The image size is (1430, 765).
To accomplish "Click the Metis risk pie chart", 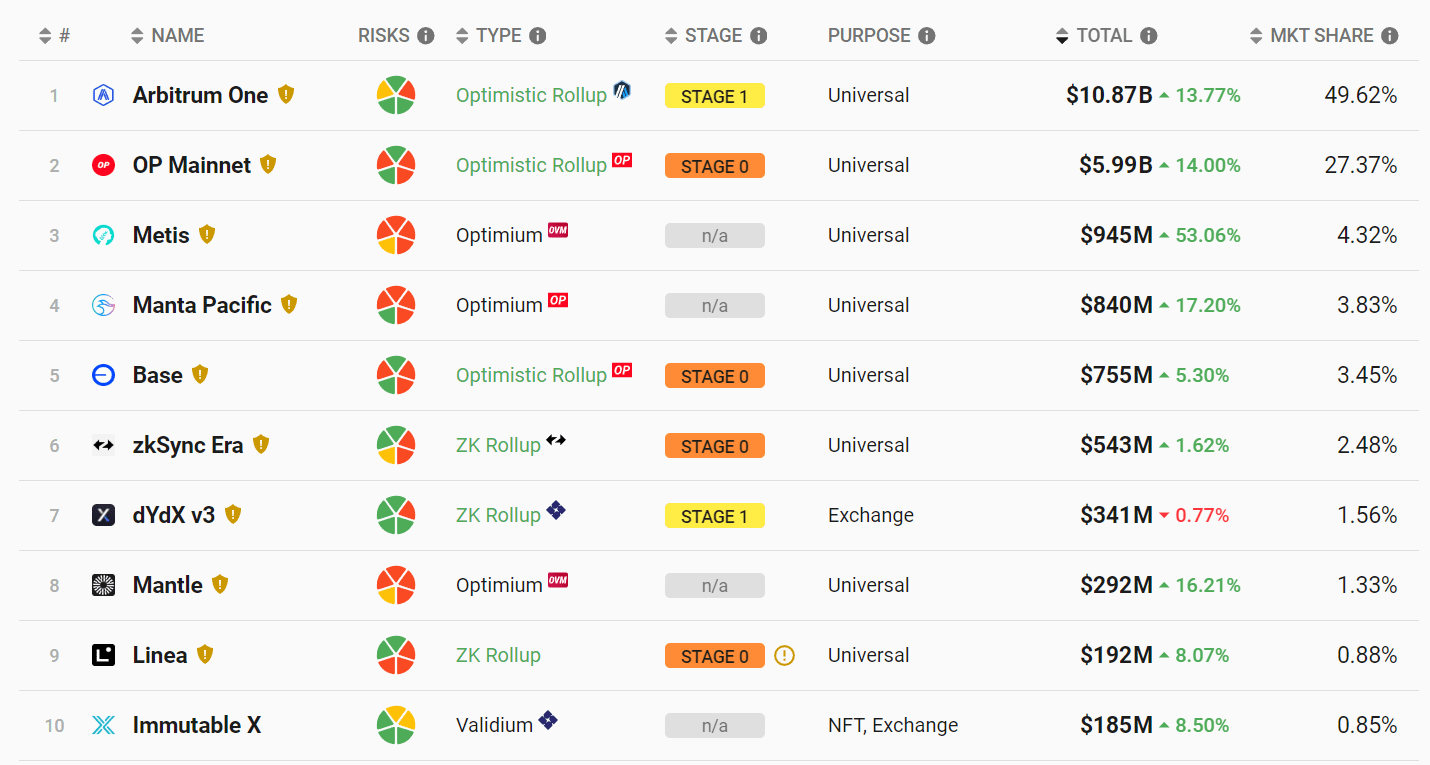I will click(x=396, y=235).
